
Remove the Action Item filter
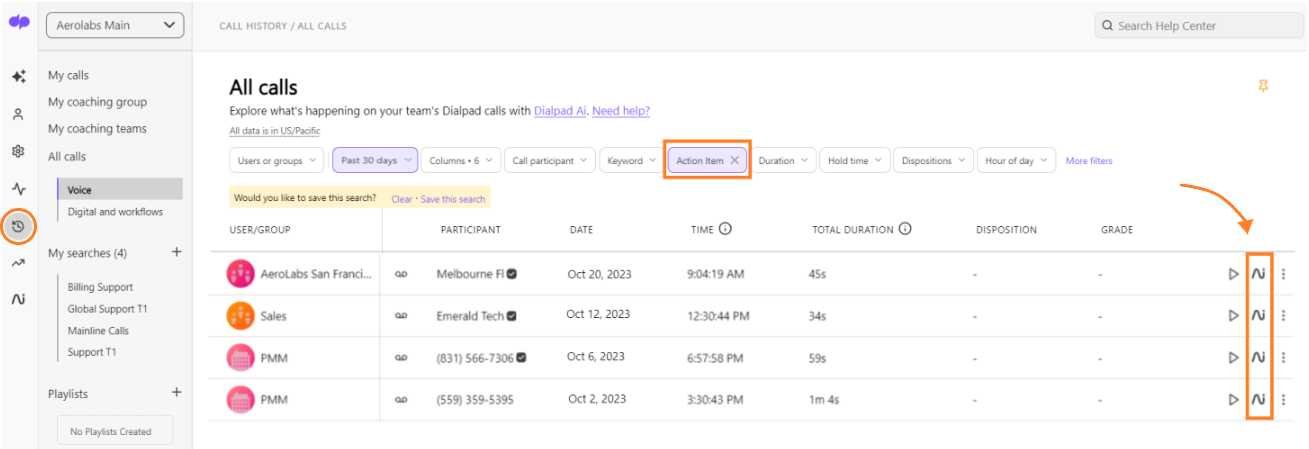click(x=735, y=160)
